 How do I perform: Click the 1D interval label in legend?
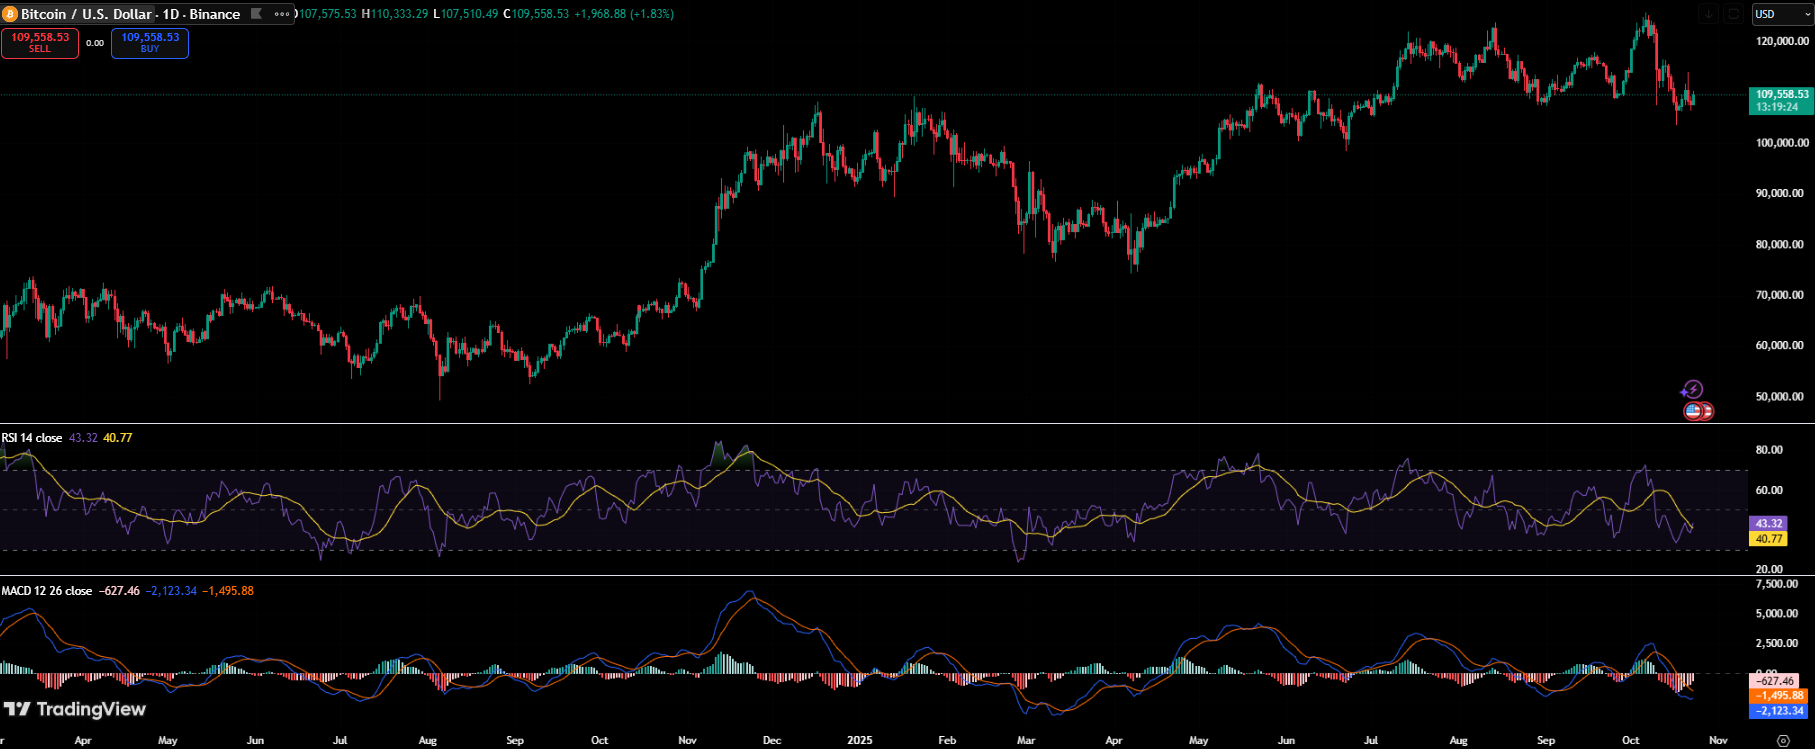point(172,14)
